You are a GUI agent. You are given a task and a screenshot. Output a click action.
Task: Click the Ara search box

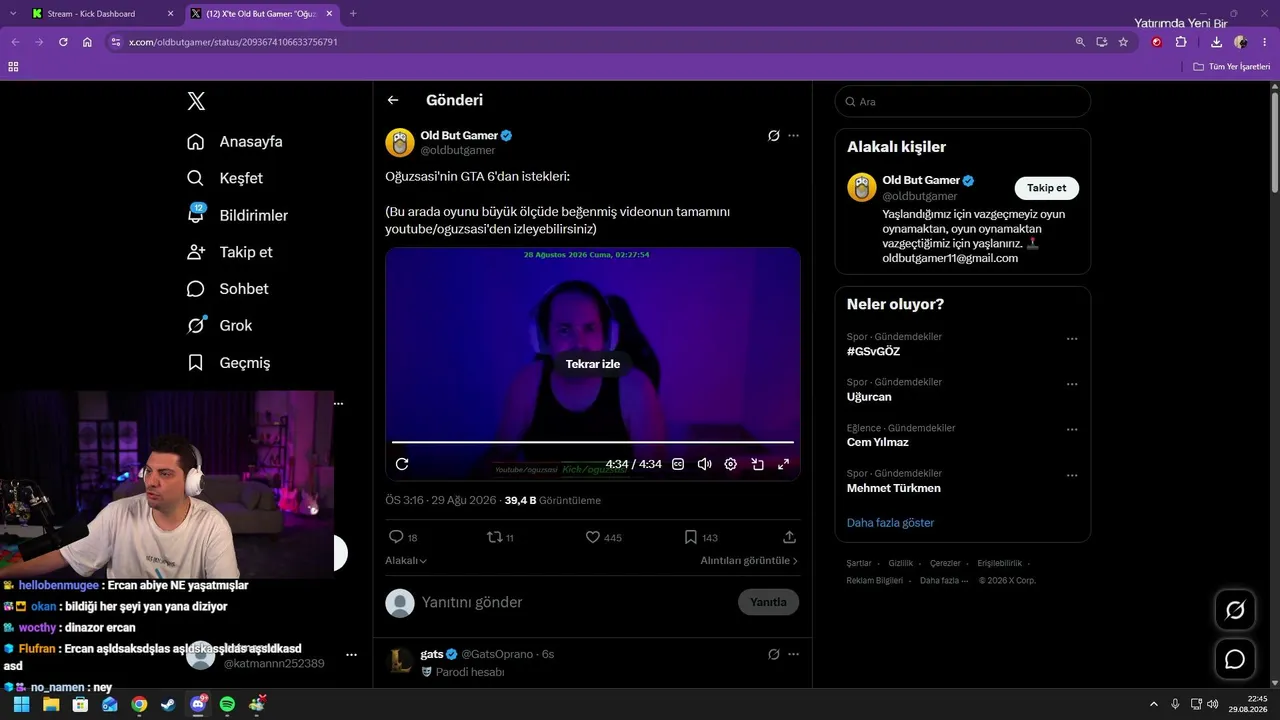[x=962, y=102]
